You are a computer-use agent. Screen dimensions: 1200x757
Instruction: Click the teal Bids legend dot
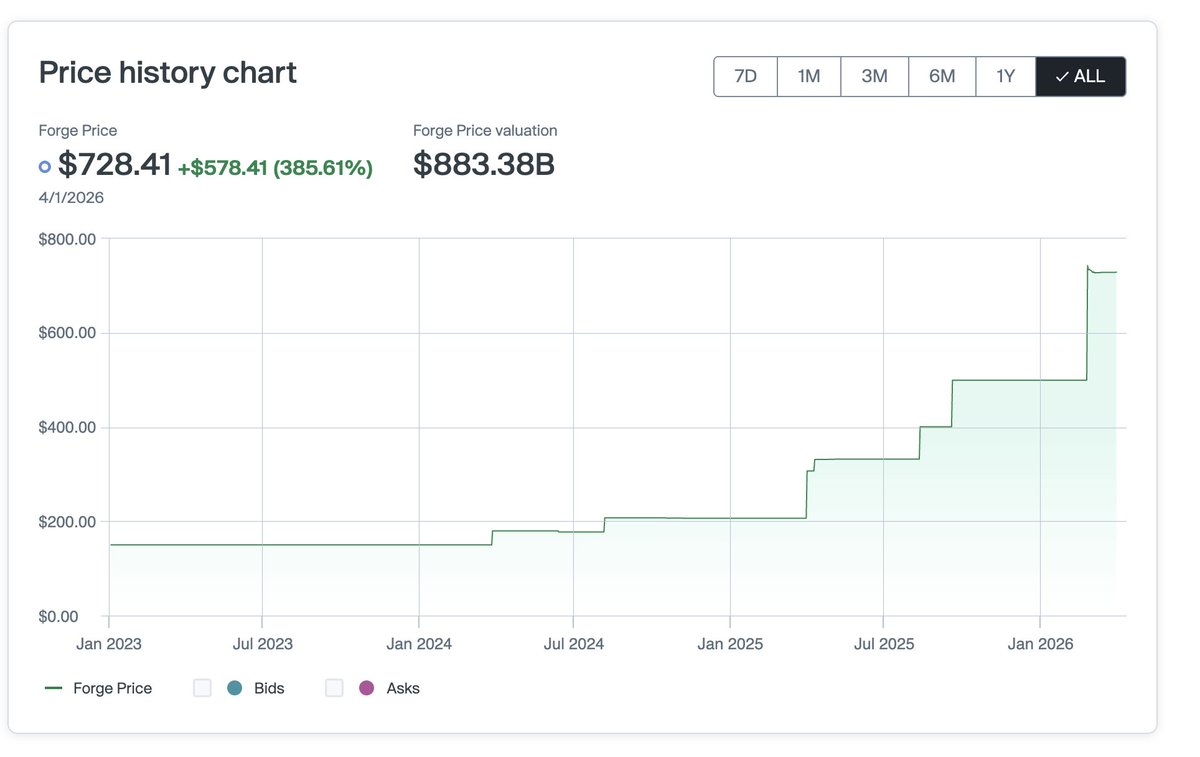(235, 688)
